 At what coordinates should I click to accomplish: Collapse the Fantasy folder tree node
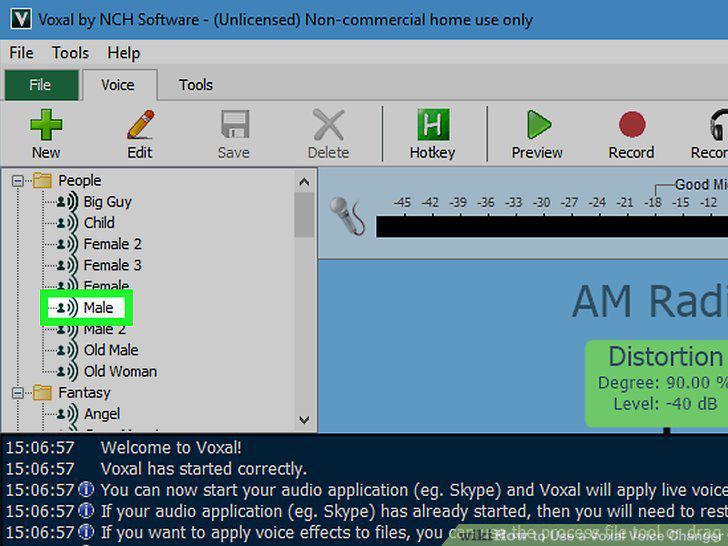click(18, 393)
